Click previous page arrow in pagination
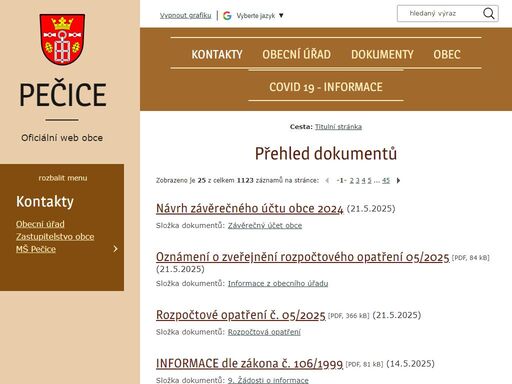The image size is (512, 384). 327,181
